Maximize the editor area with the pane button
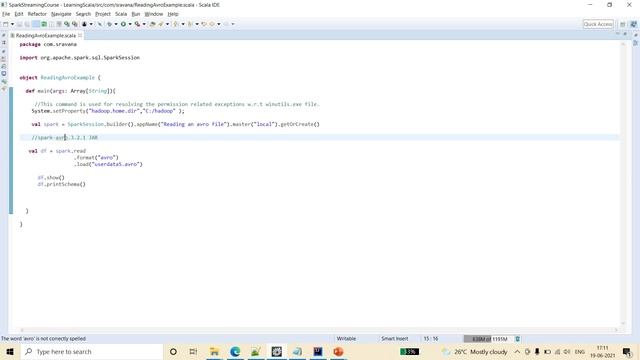 [x=625, y=34]
